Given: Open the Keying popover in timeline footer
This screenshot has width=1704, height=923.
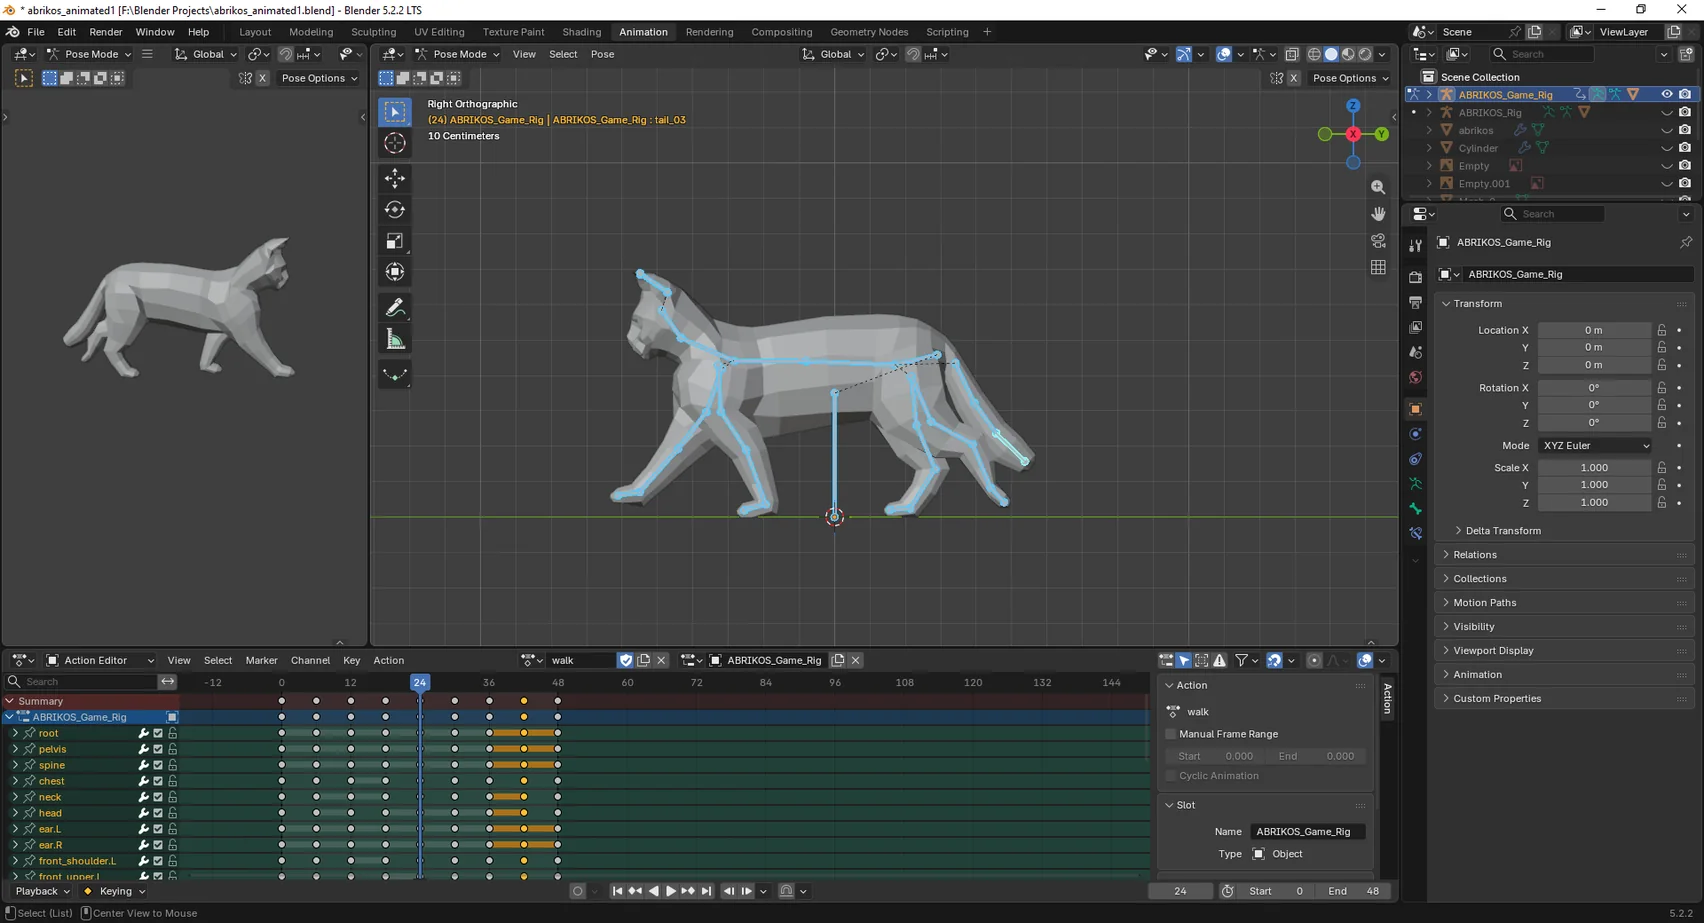Looking at the screenshot, I should (114, 891).
